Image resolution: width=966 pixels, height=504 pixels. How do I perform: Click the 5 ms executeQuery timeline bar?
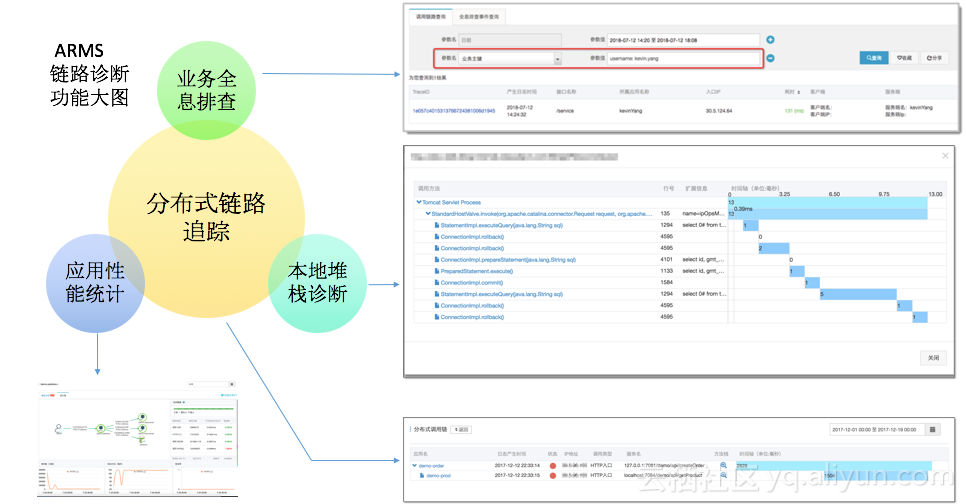coord(858,295)
